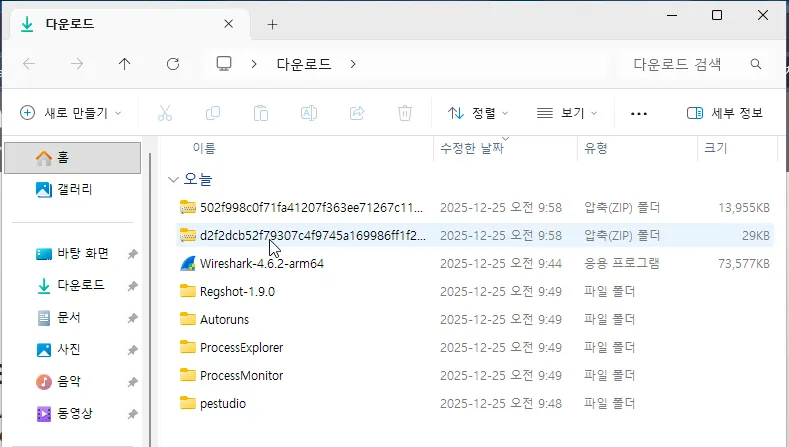The image size is (789, 447).
Task: Open the 정렬 sort dropdown
Action: pyautogui.click(x=478, y=113)
